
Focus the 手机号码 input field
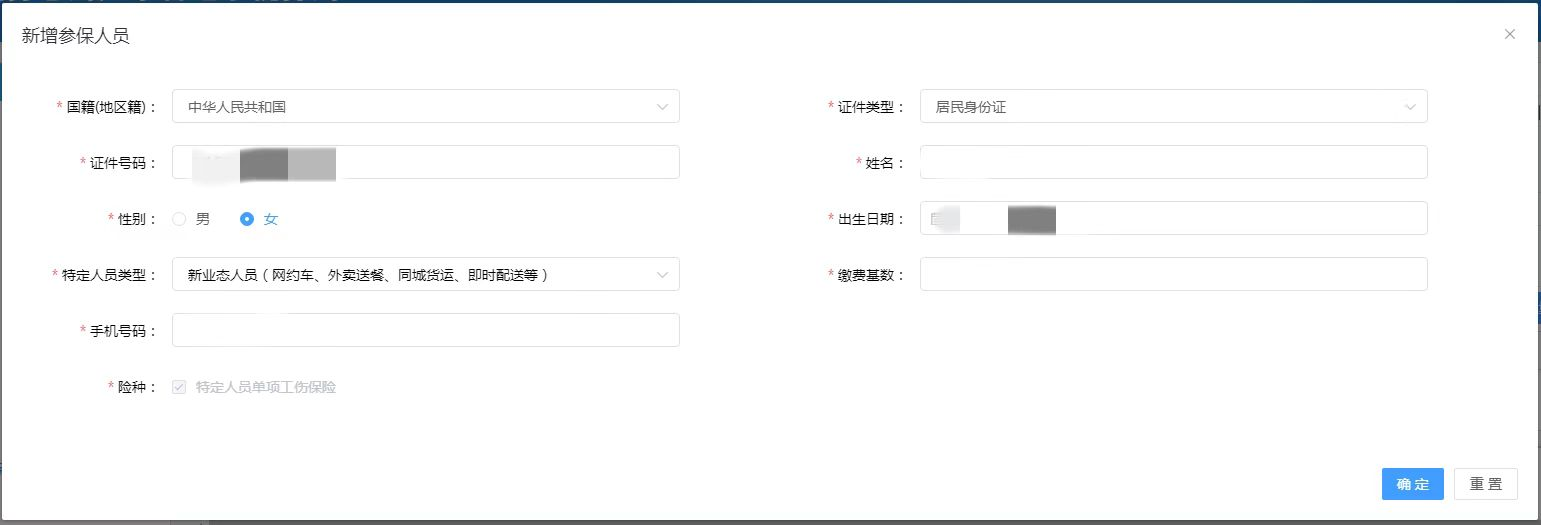click(x=425, y=331)
